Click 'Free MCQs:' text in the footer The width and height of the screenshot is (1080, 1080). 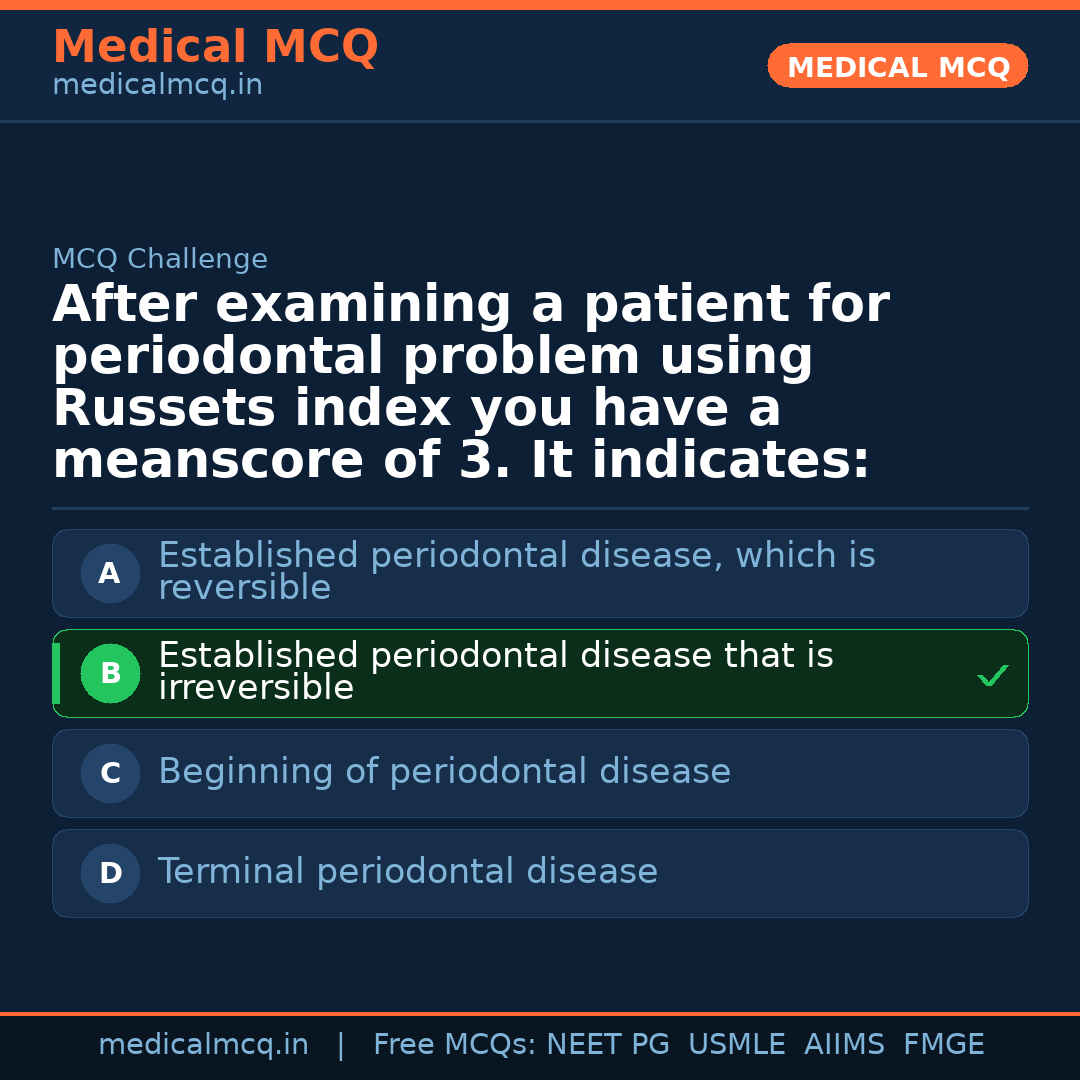pyautogui.click(x=455, y=1045)
